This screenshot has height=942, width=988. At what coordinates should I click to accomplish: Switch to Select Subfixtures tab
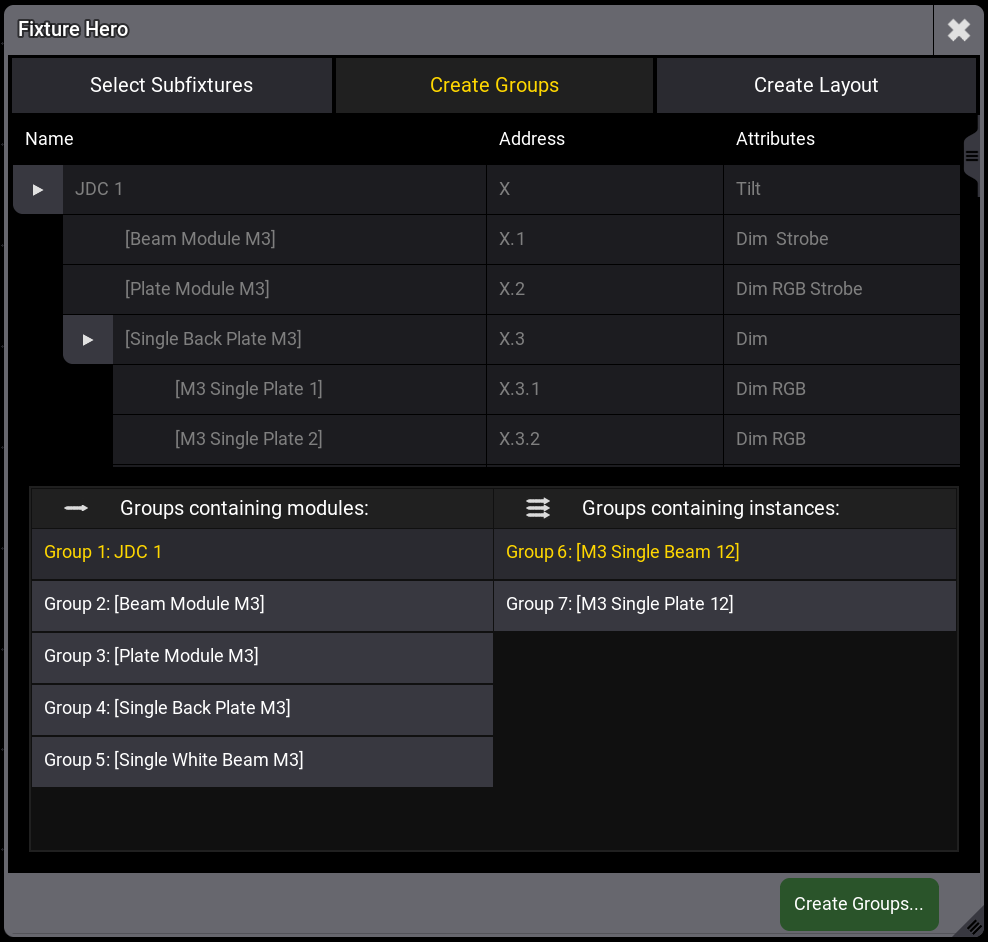(171, 85)
